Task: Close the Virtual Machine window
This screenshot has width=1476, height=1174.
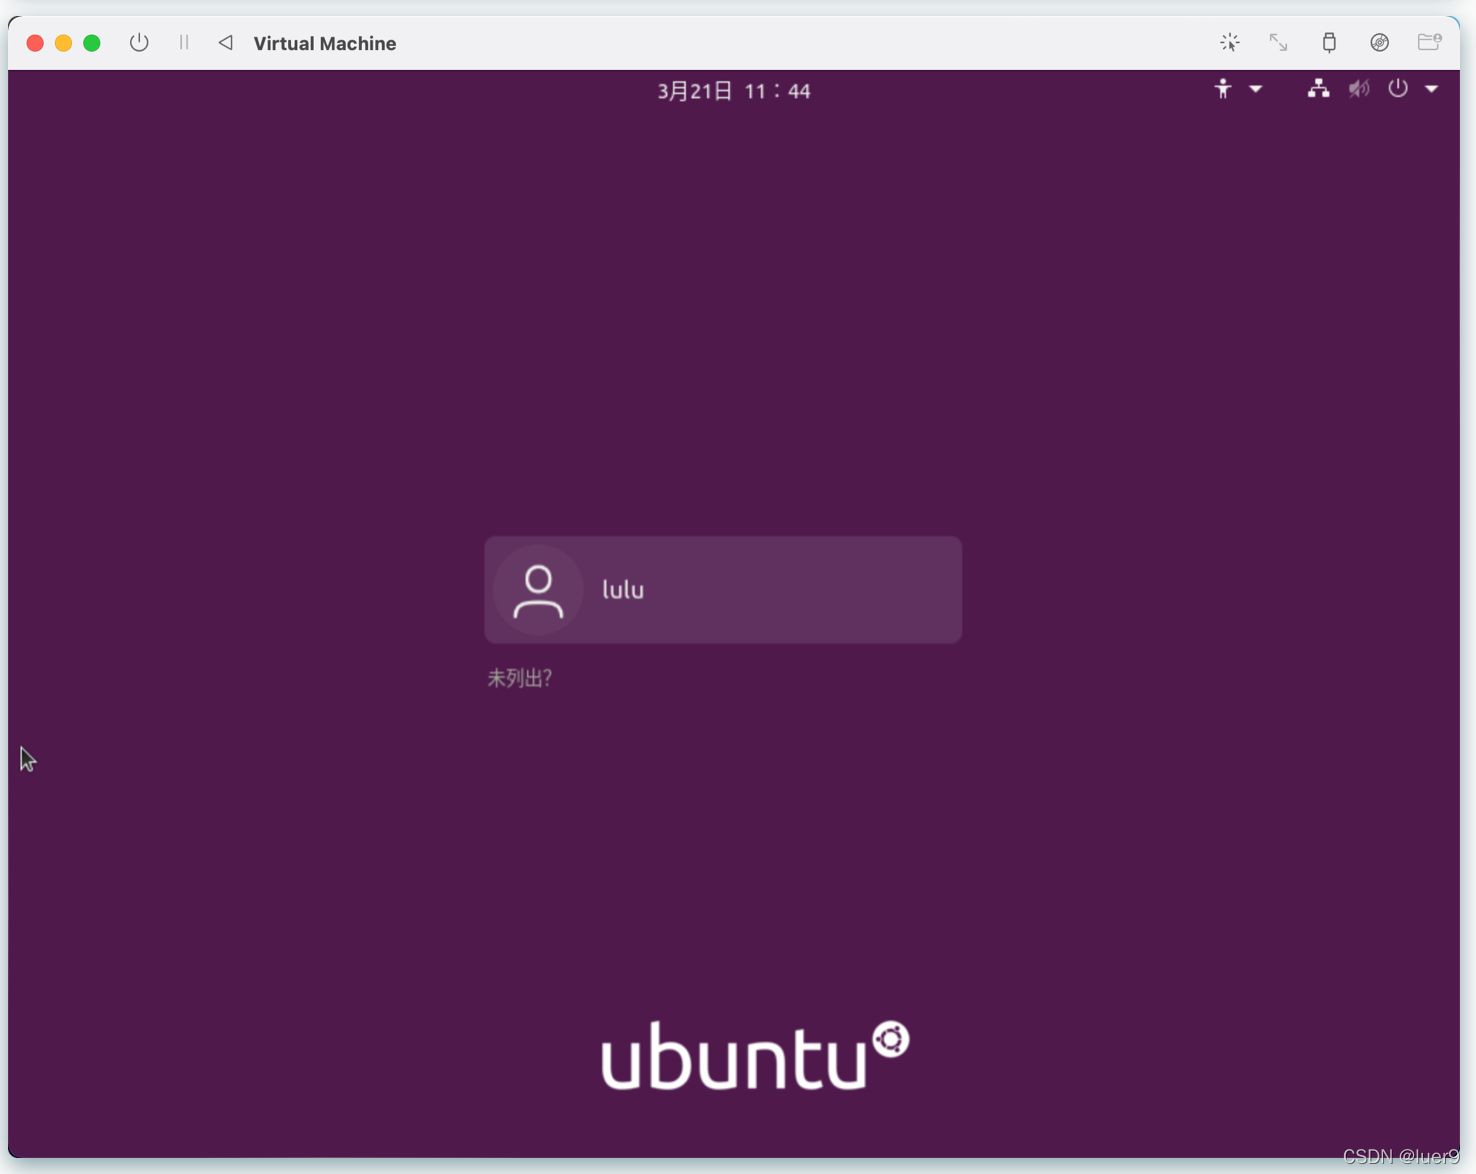Action: point(35,43)
